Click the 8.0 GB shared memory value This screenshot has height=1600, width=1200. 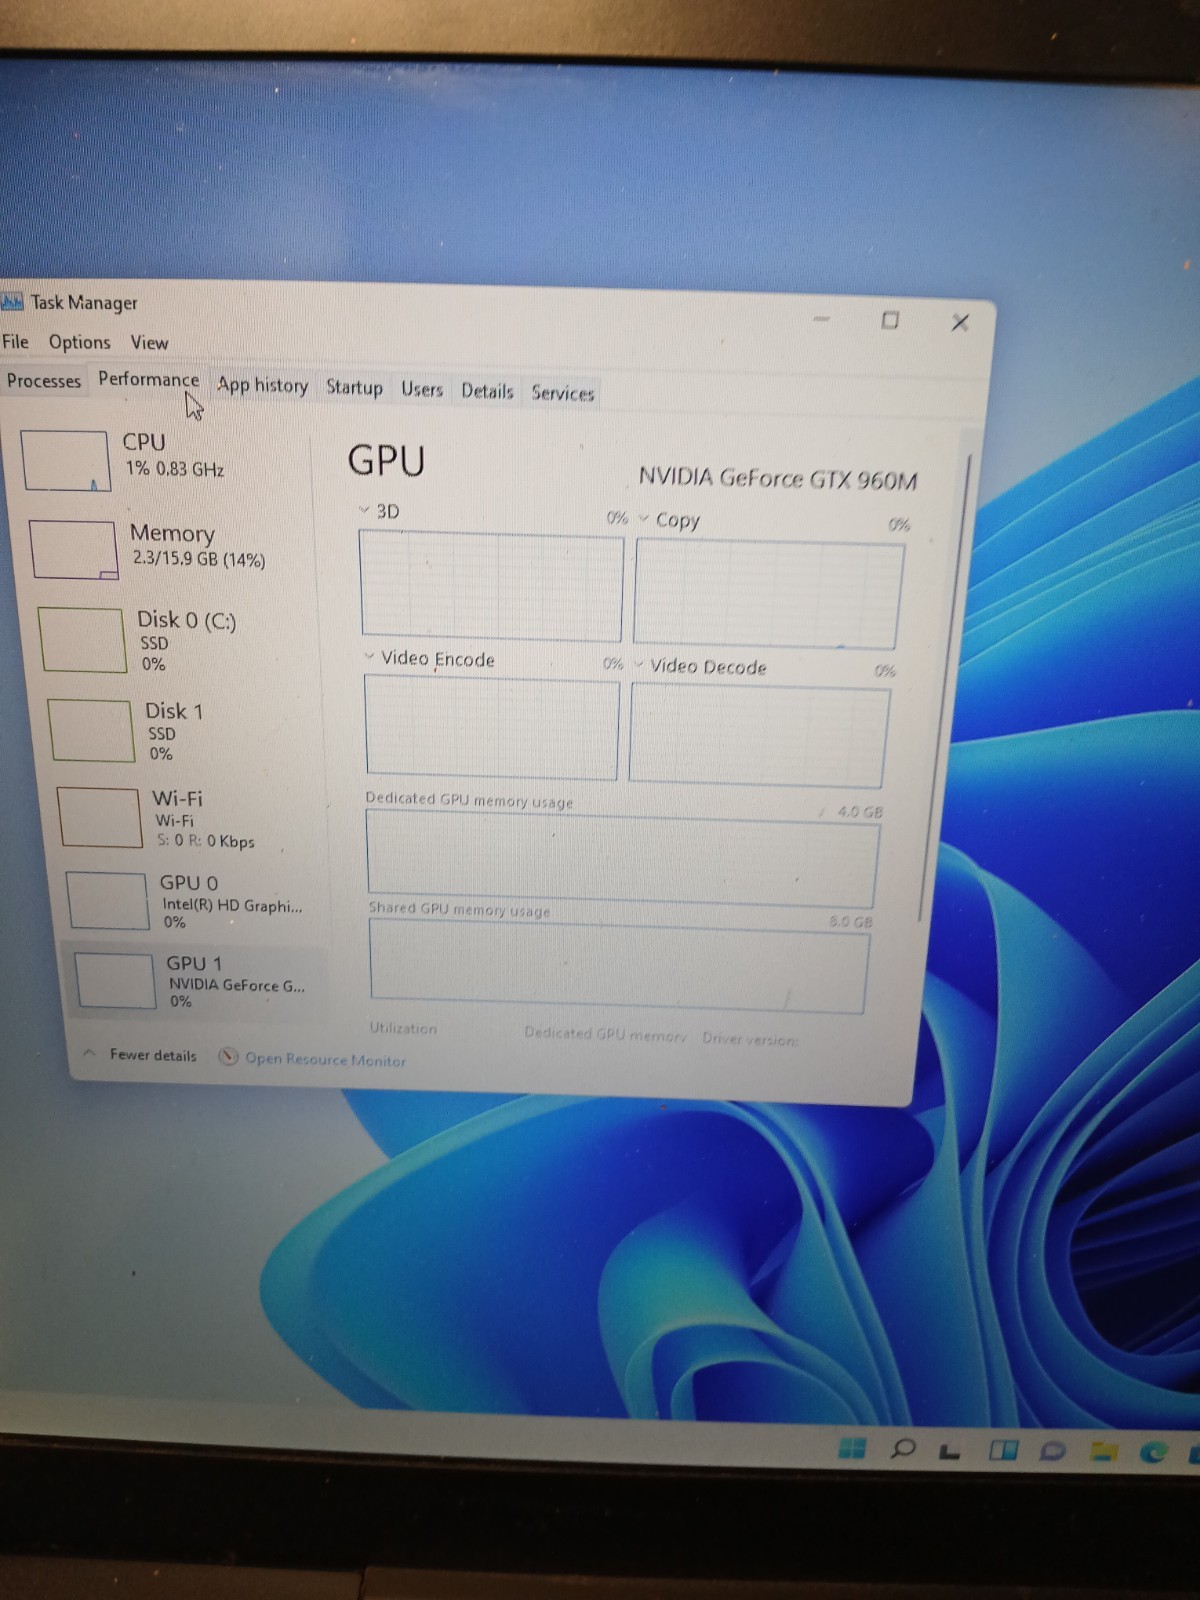coord(851,921)
